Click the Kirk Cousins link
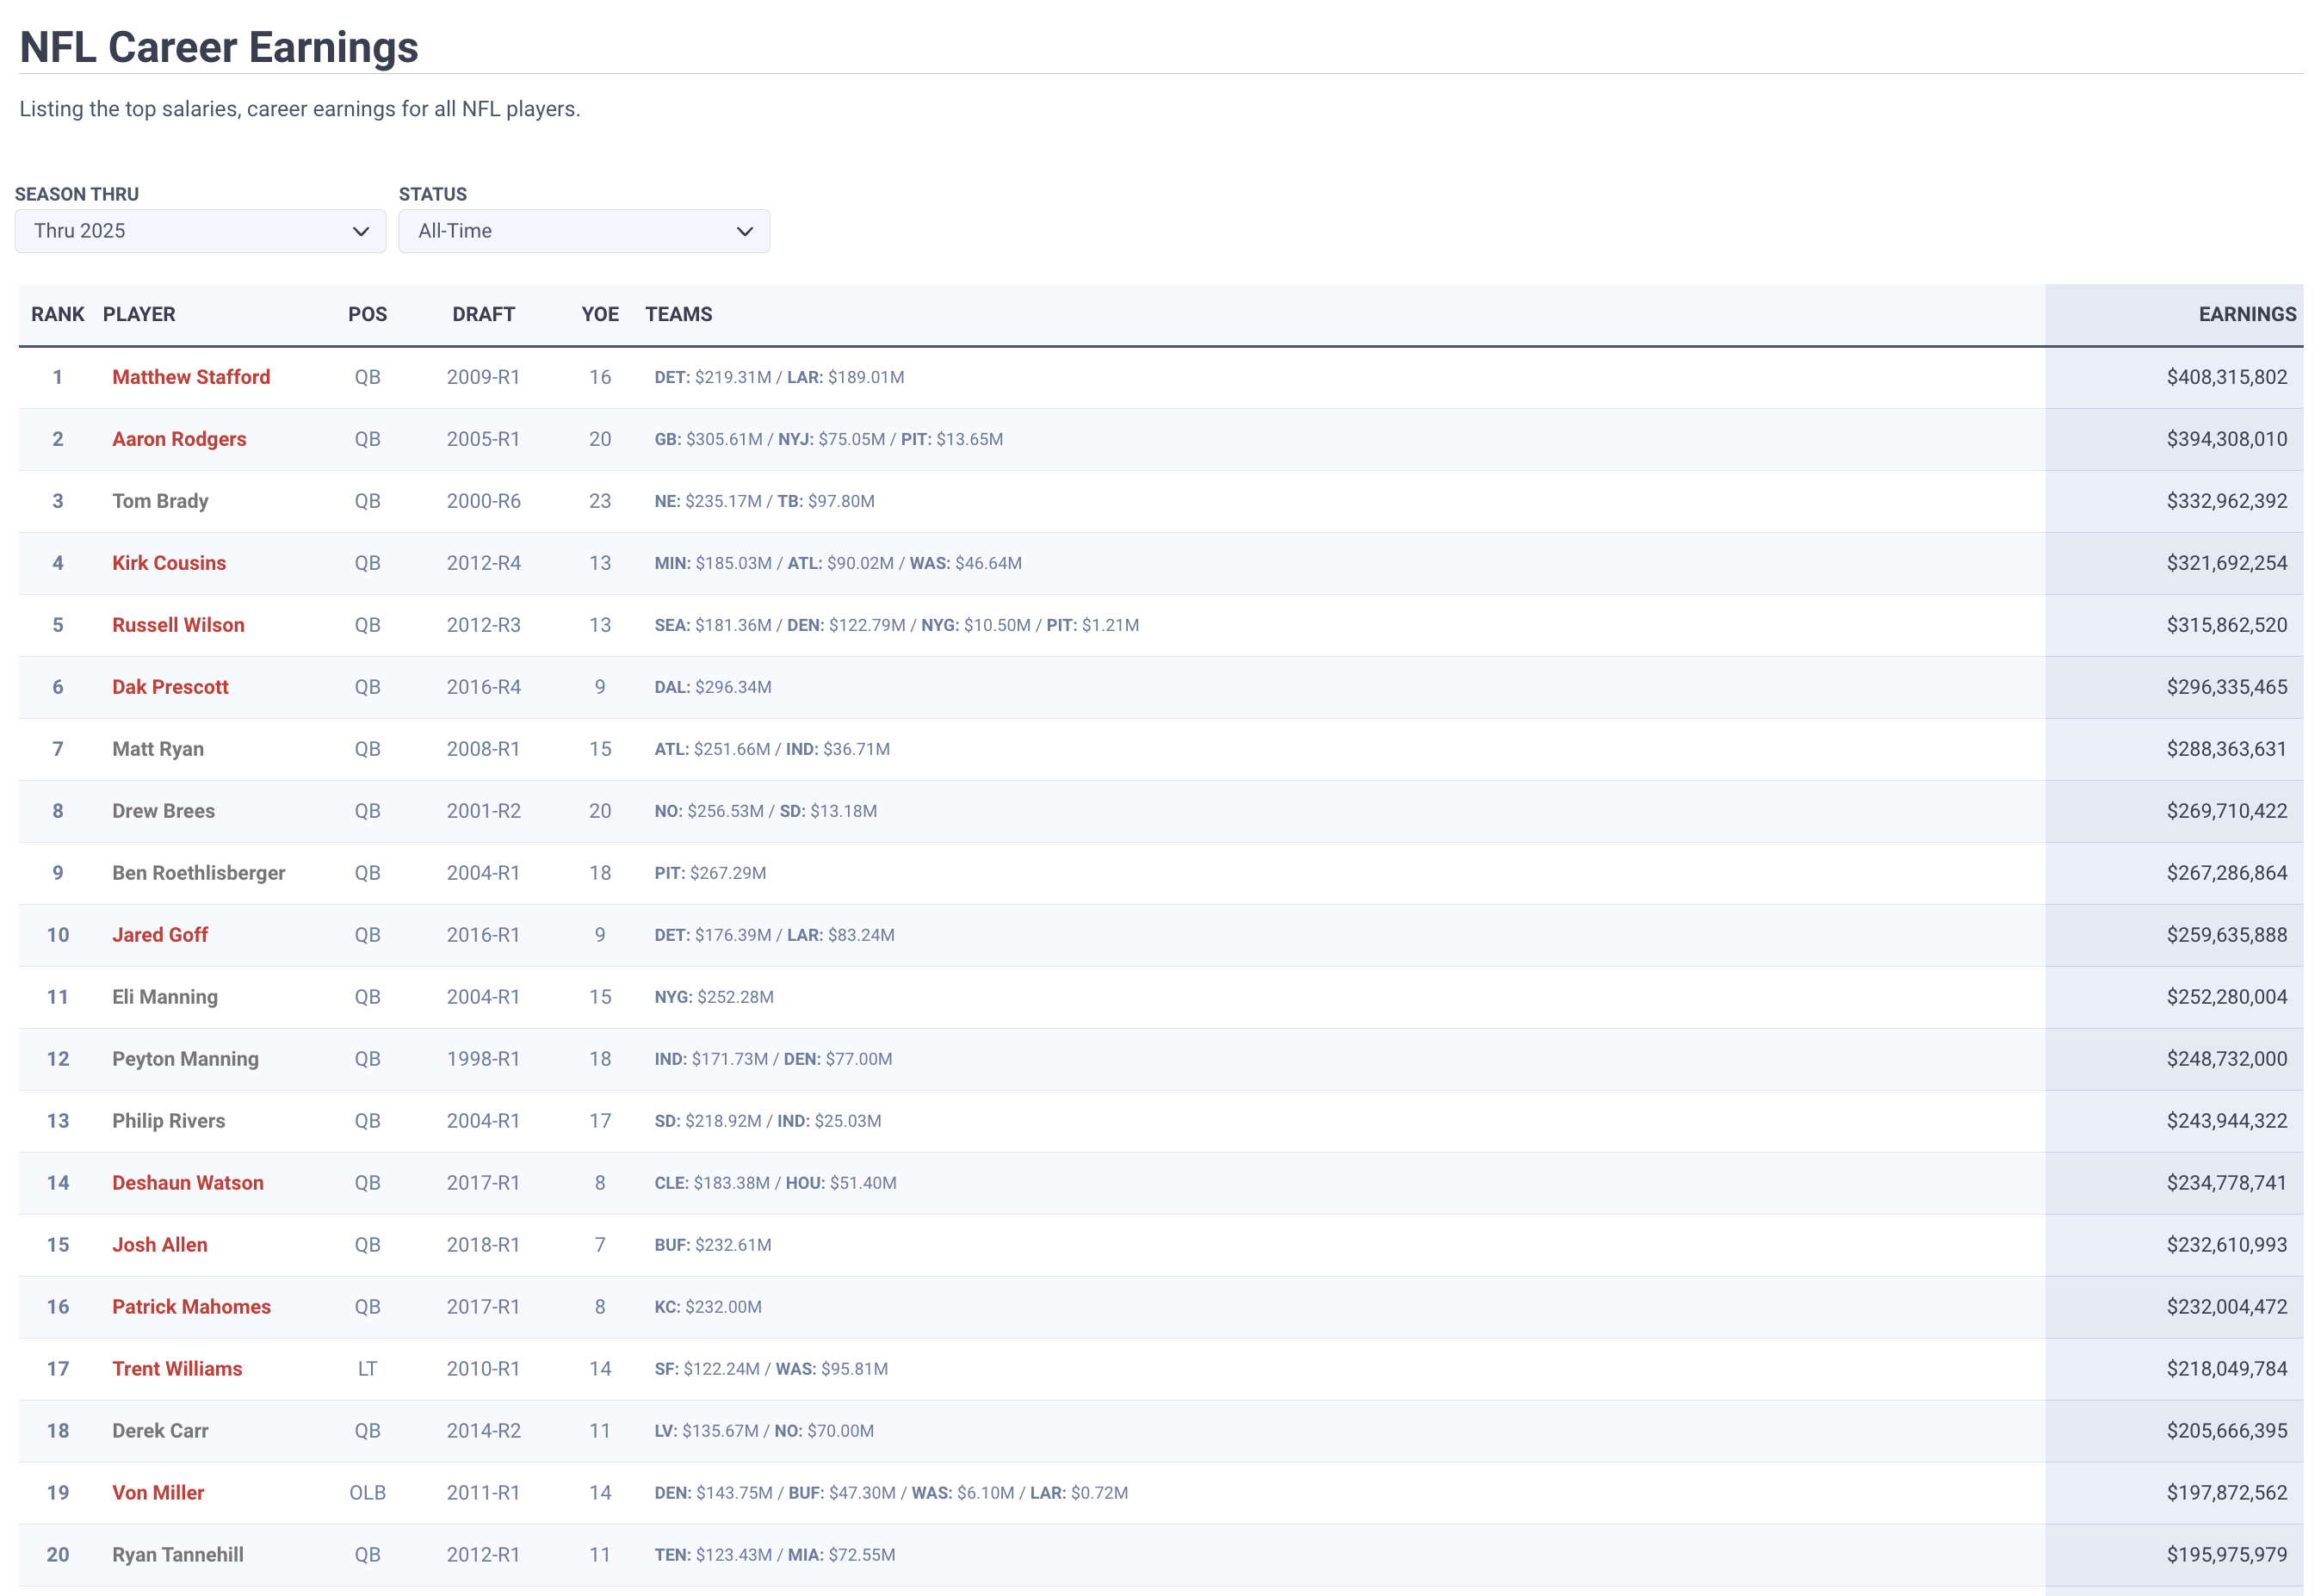This screenshot has width=2321, height=1596. pos(169,563)
